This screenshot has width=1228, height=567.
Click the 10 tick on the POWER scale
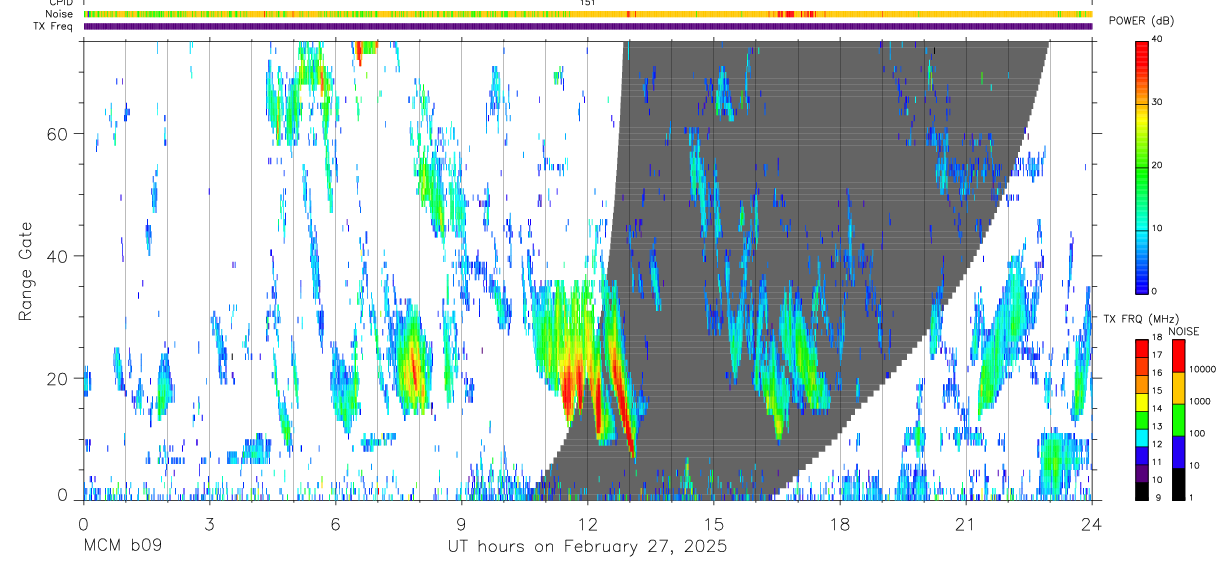tap(1158, 229)
